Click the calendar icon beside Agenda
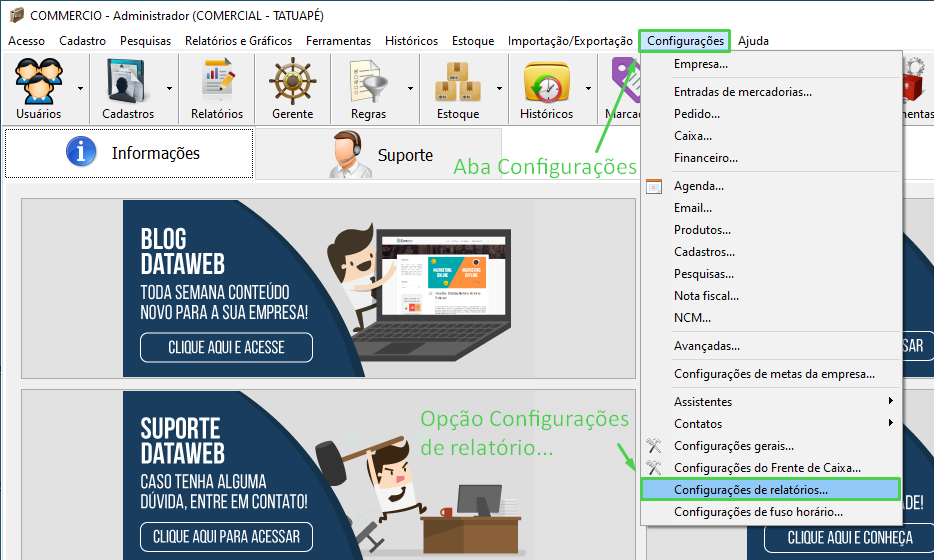Screen dimensions: 934x560 pos(653,186)
